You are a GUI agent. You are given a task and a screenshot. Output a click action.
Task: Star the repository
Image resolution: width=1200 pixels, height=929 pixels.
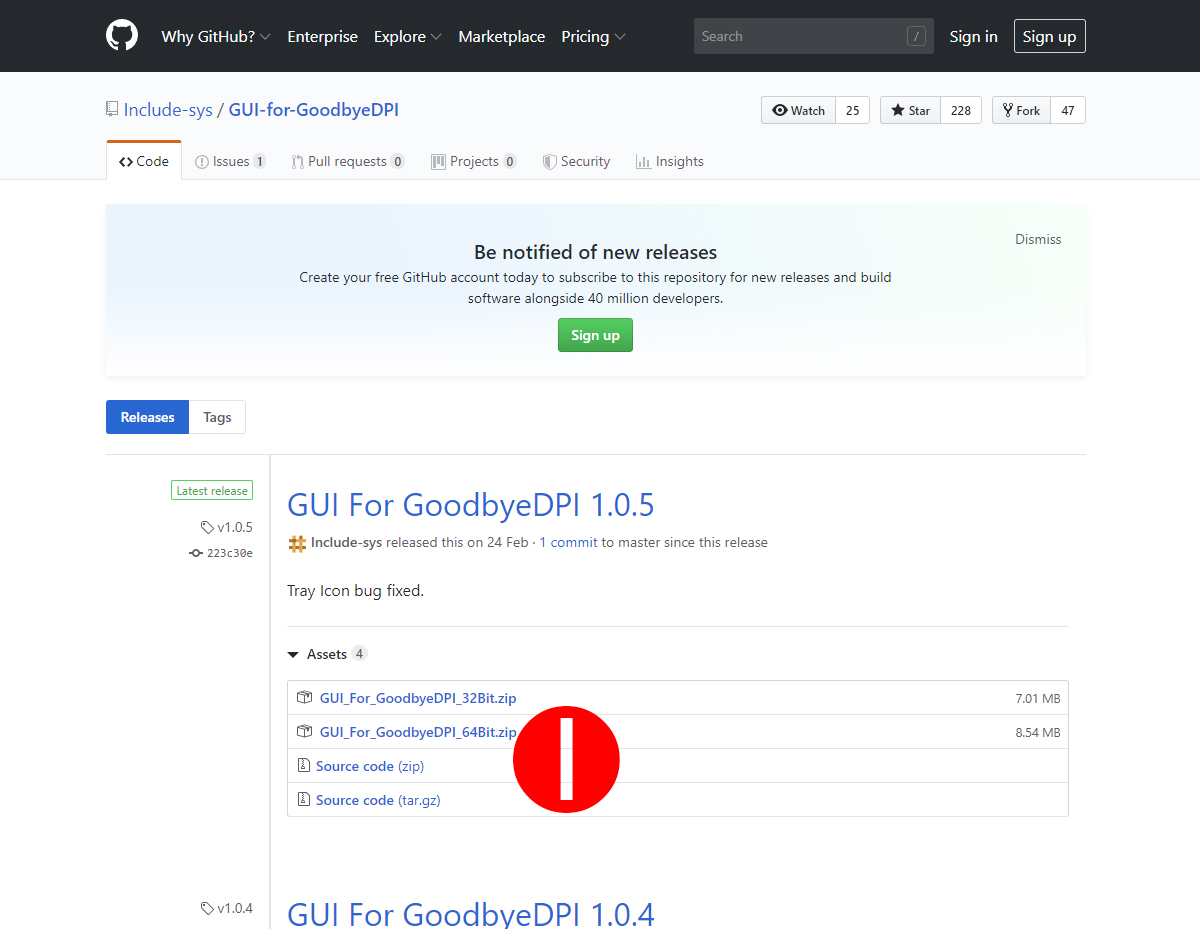[910, 110]
